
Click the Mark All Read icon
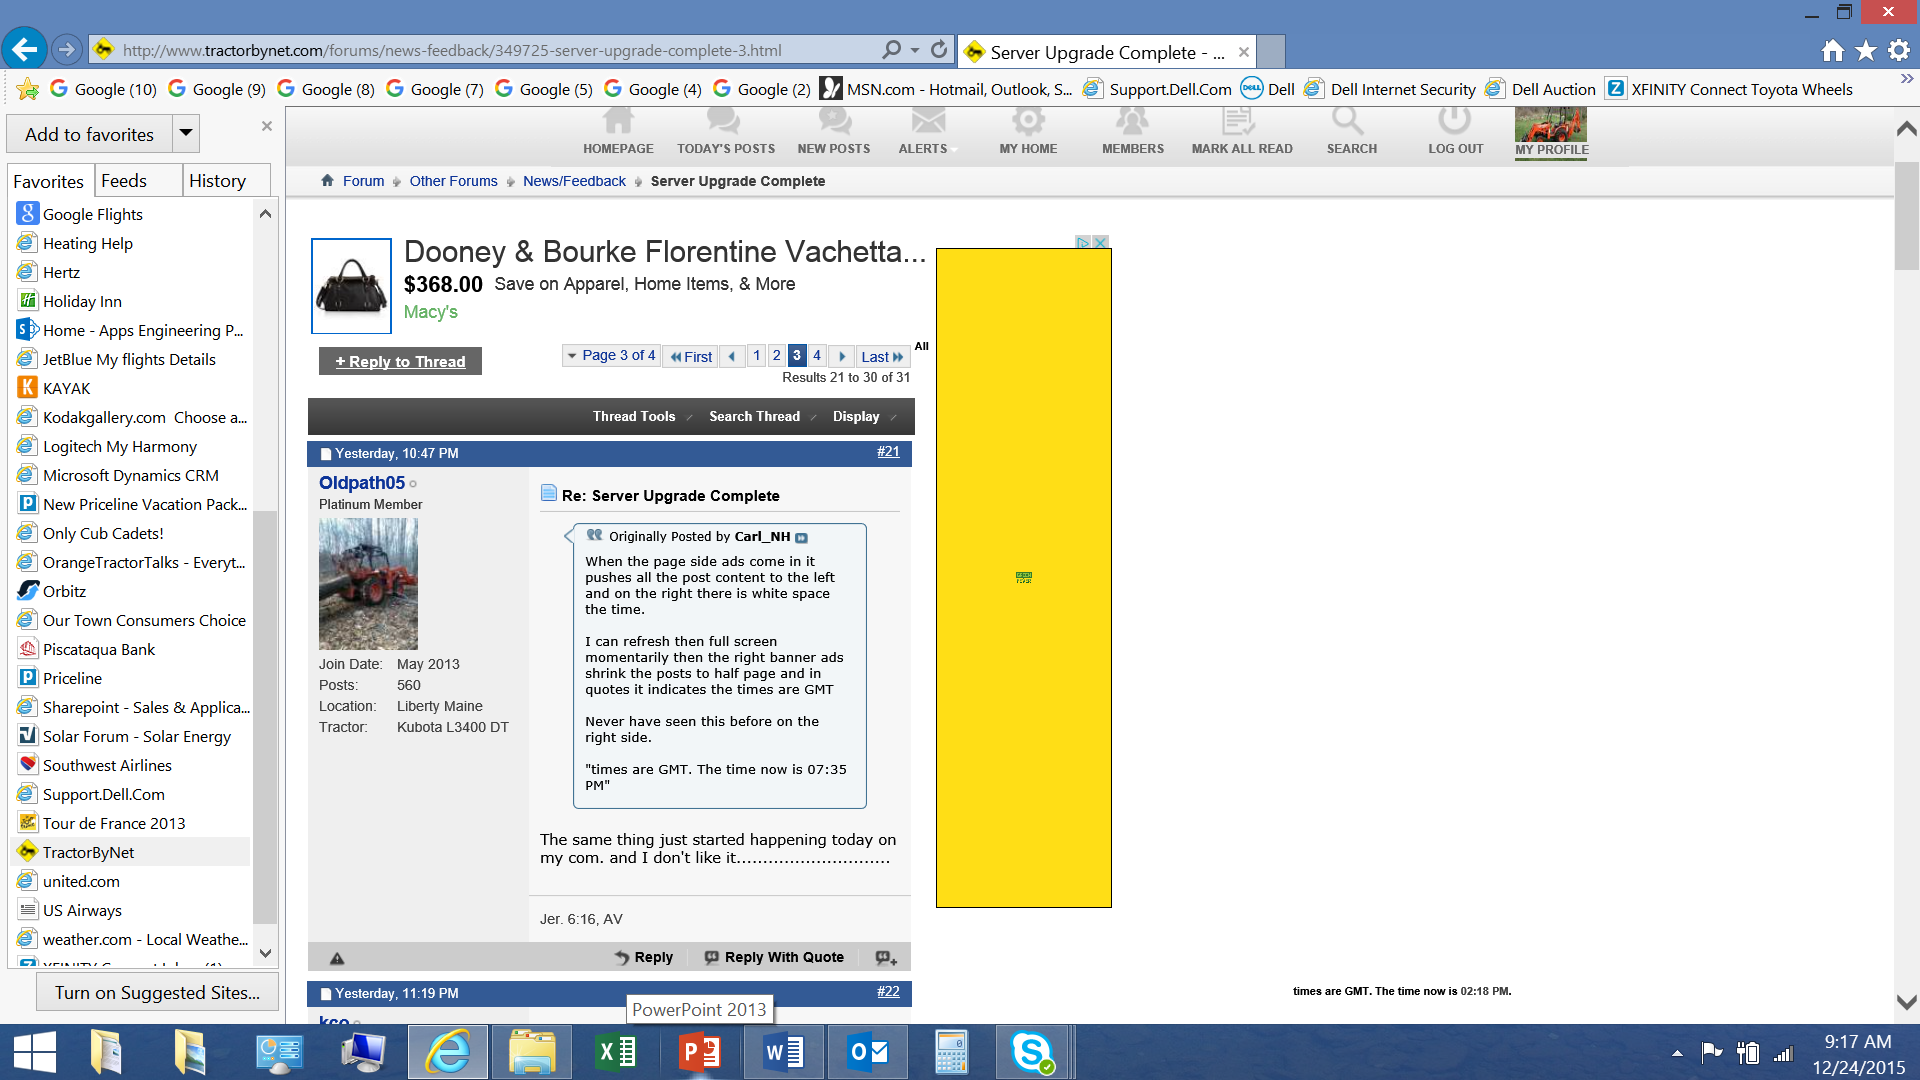(x=1239, y=122)
